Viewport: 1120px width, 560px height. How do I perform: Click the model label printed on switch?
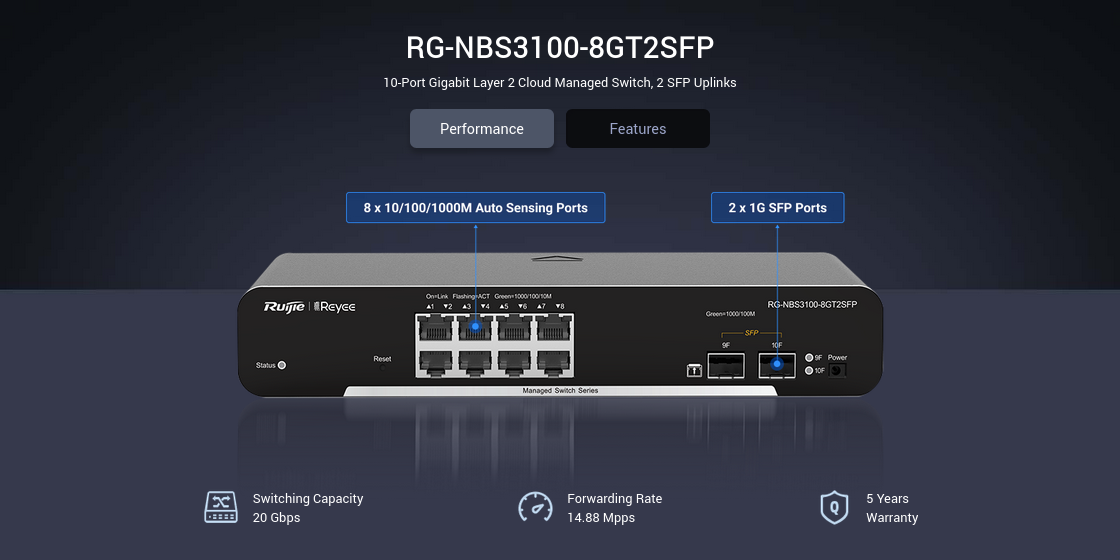[x=812, y=304]
